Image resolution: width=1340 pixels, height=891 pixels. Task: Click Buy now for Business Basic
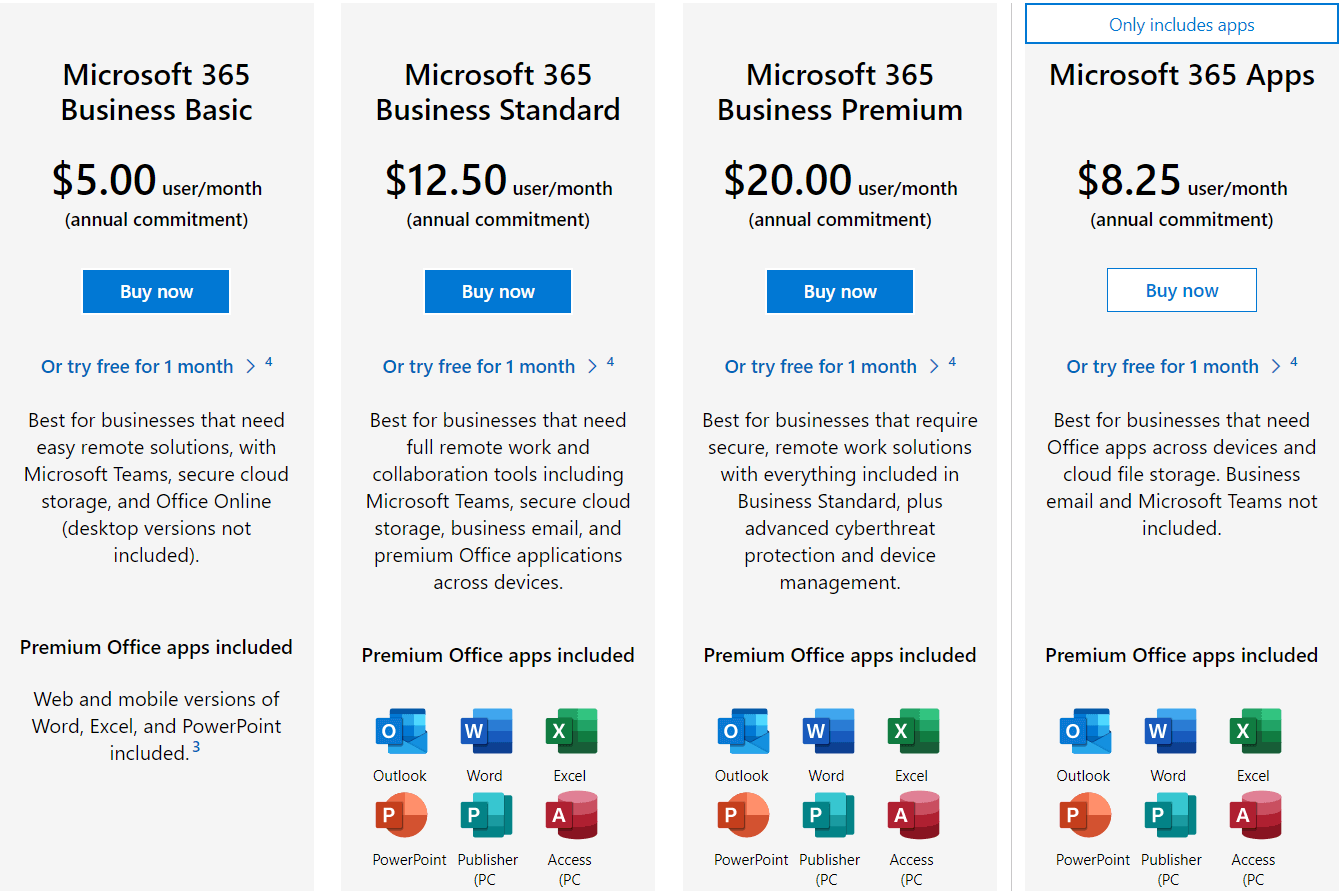[156, 292]
